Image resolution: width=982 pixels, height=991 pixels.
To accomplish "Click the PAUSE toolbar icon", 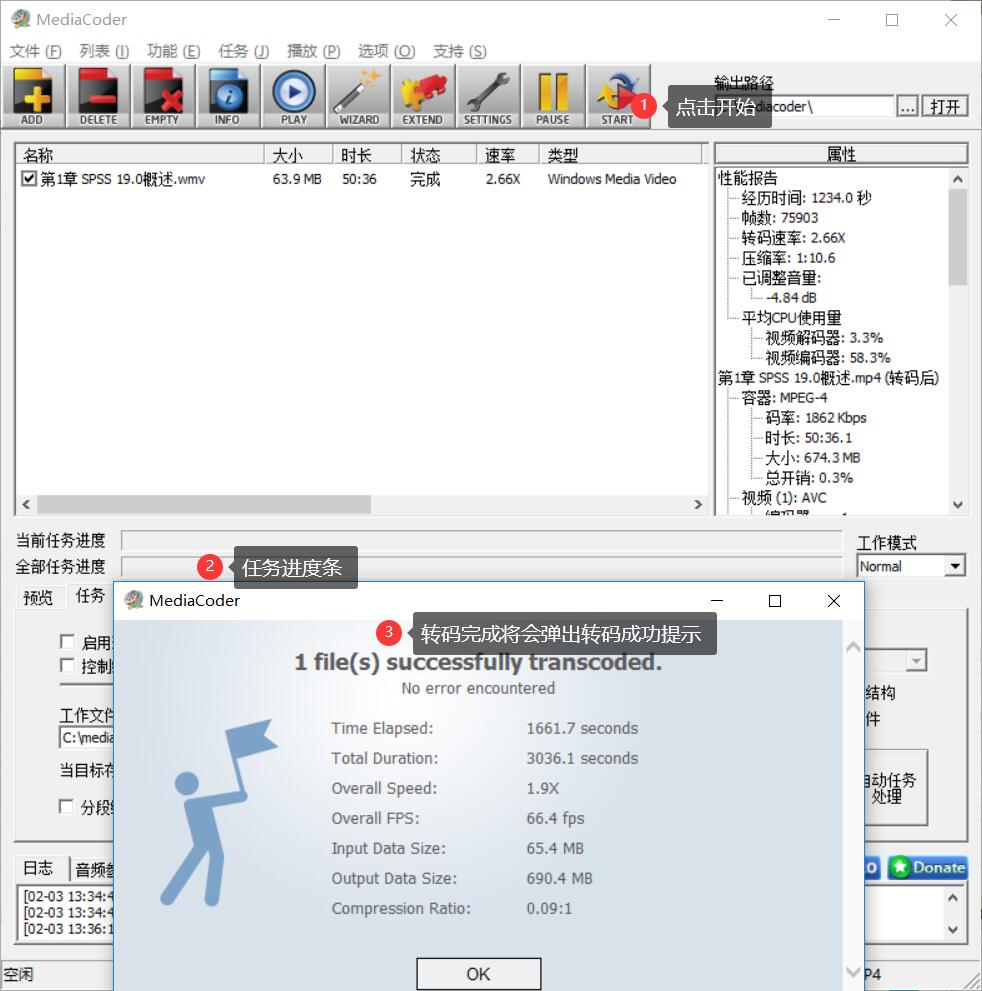I will (552, 96).
